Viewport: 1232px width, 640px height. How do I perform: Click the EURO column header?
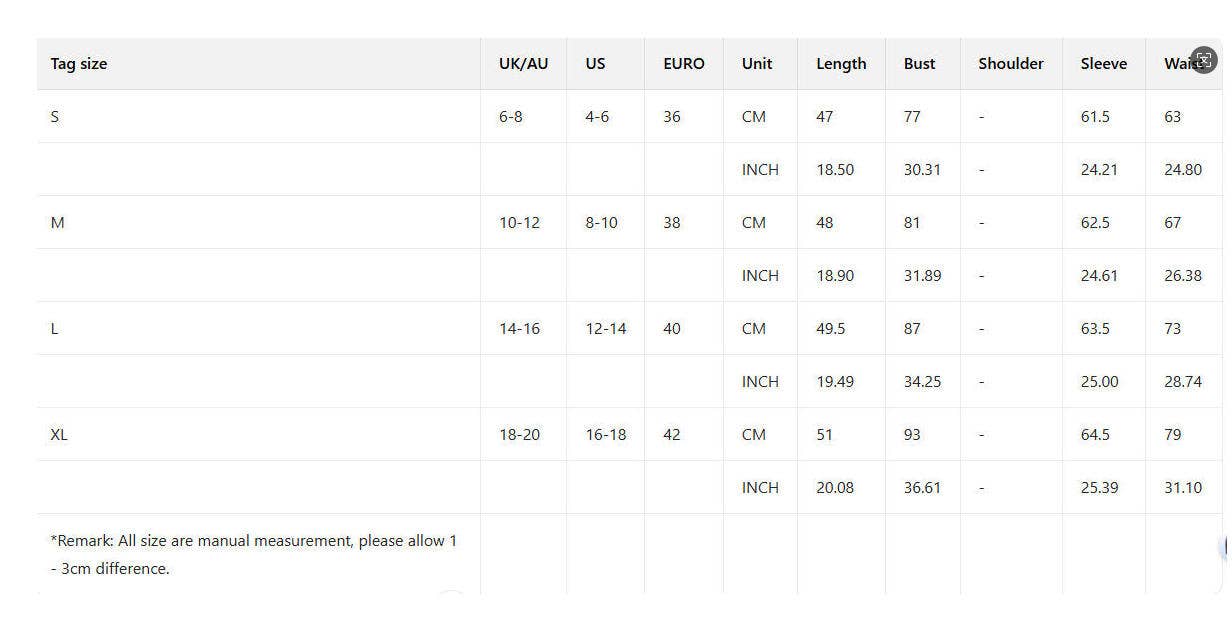(x=683, y=64)
